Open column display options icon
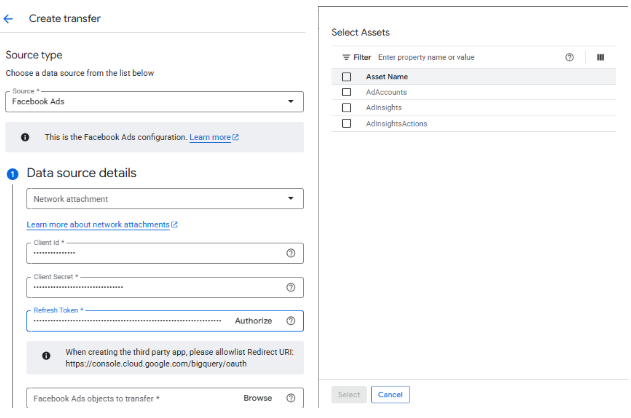The width and height of the screenshot is (631, 418). tap(600, 57)
